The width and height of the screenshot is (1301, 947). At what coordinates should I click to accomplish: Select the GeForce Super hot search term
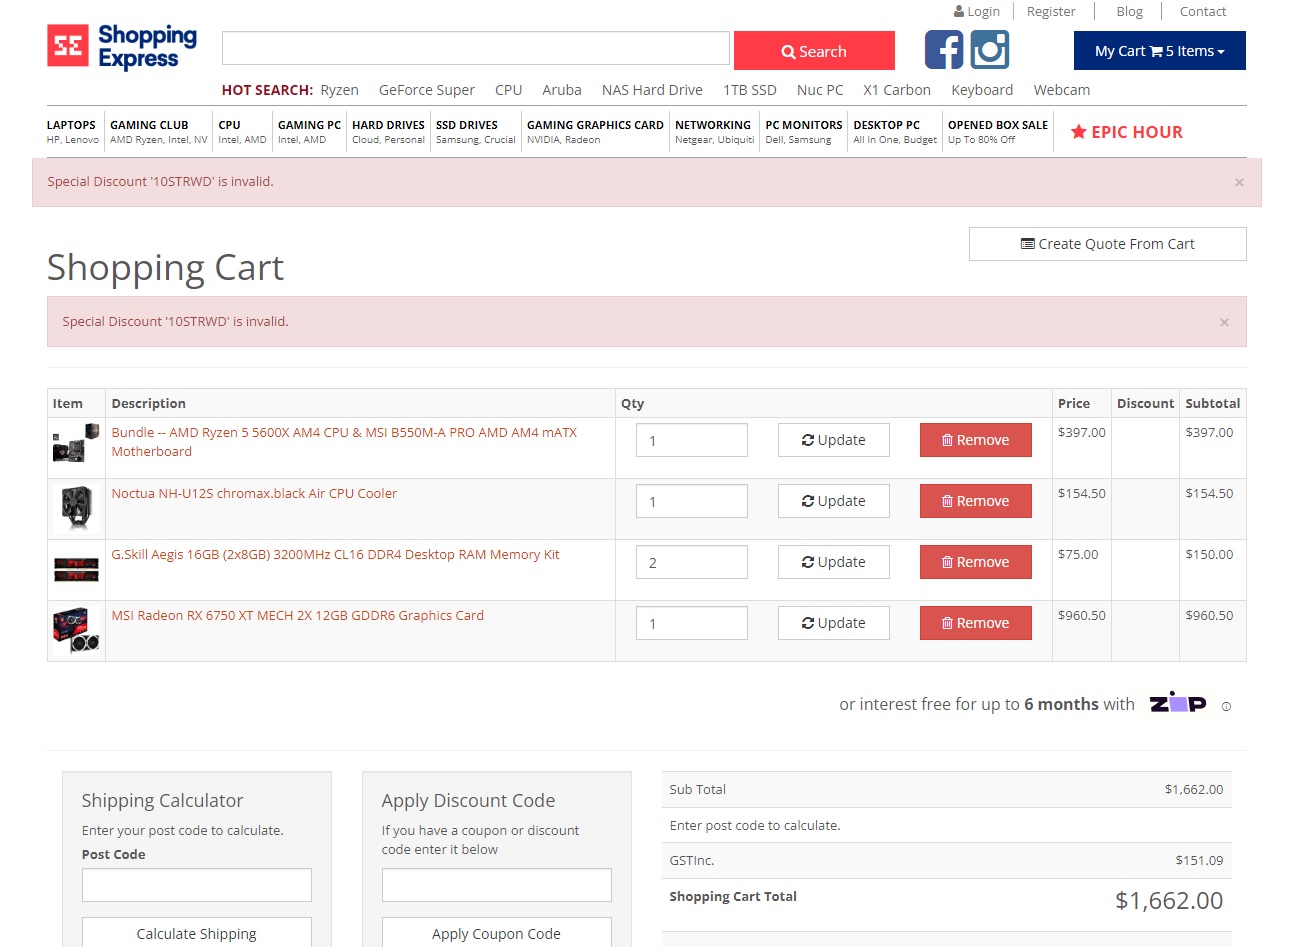coord(427,90)
